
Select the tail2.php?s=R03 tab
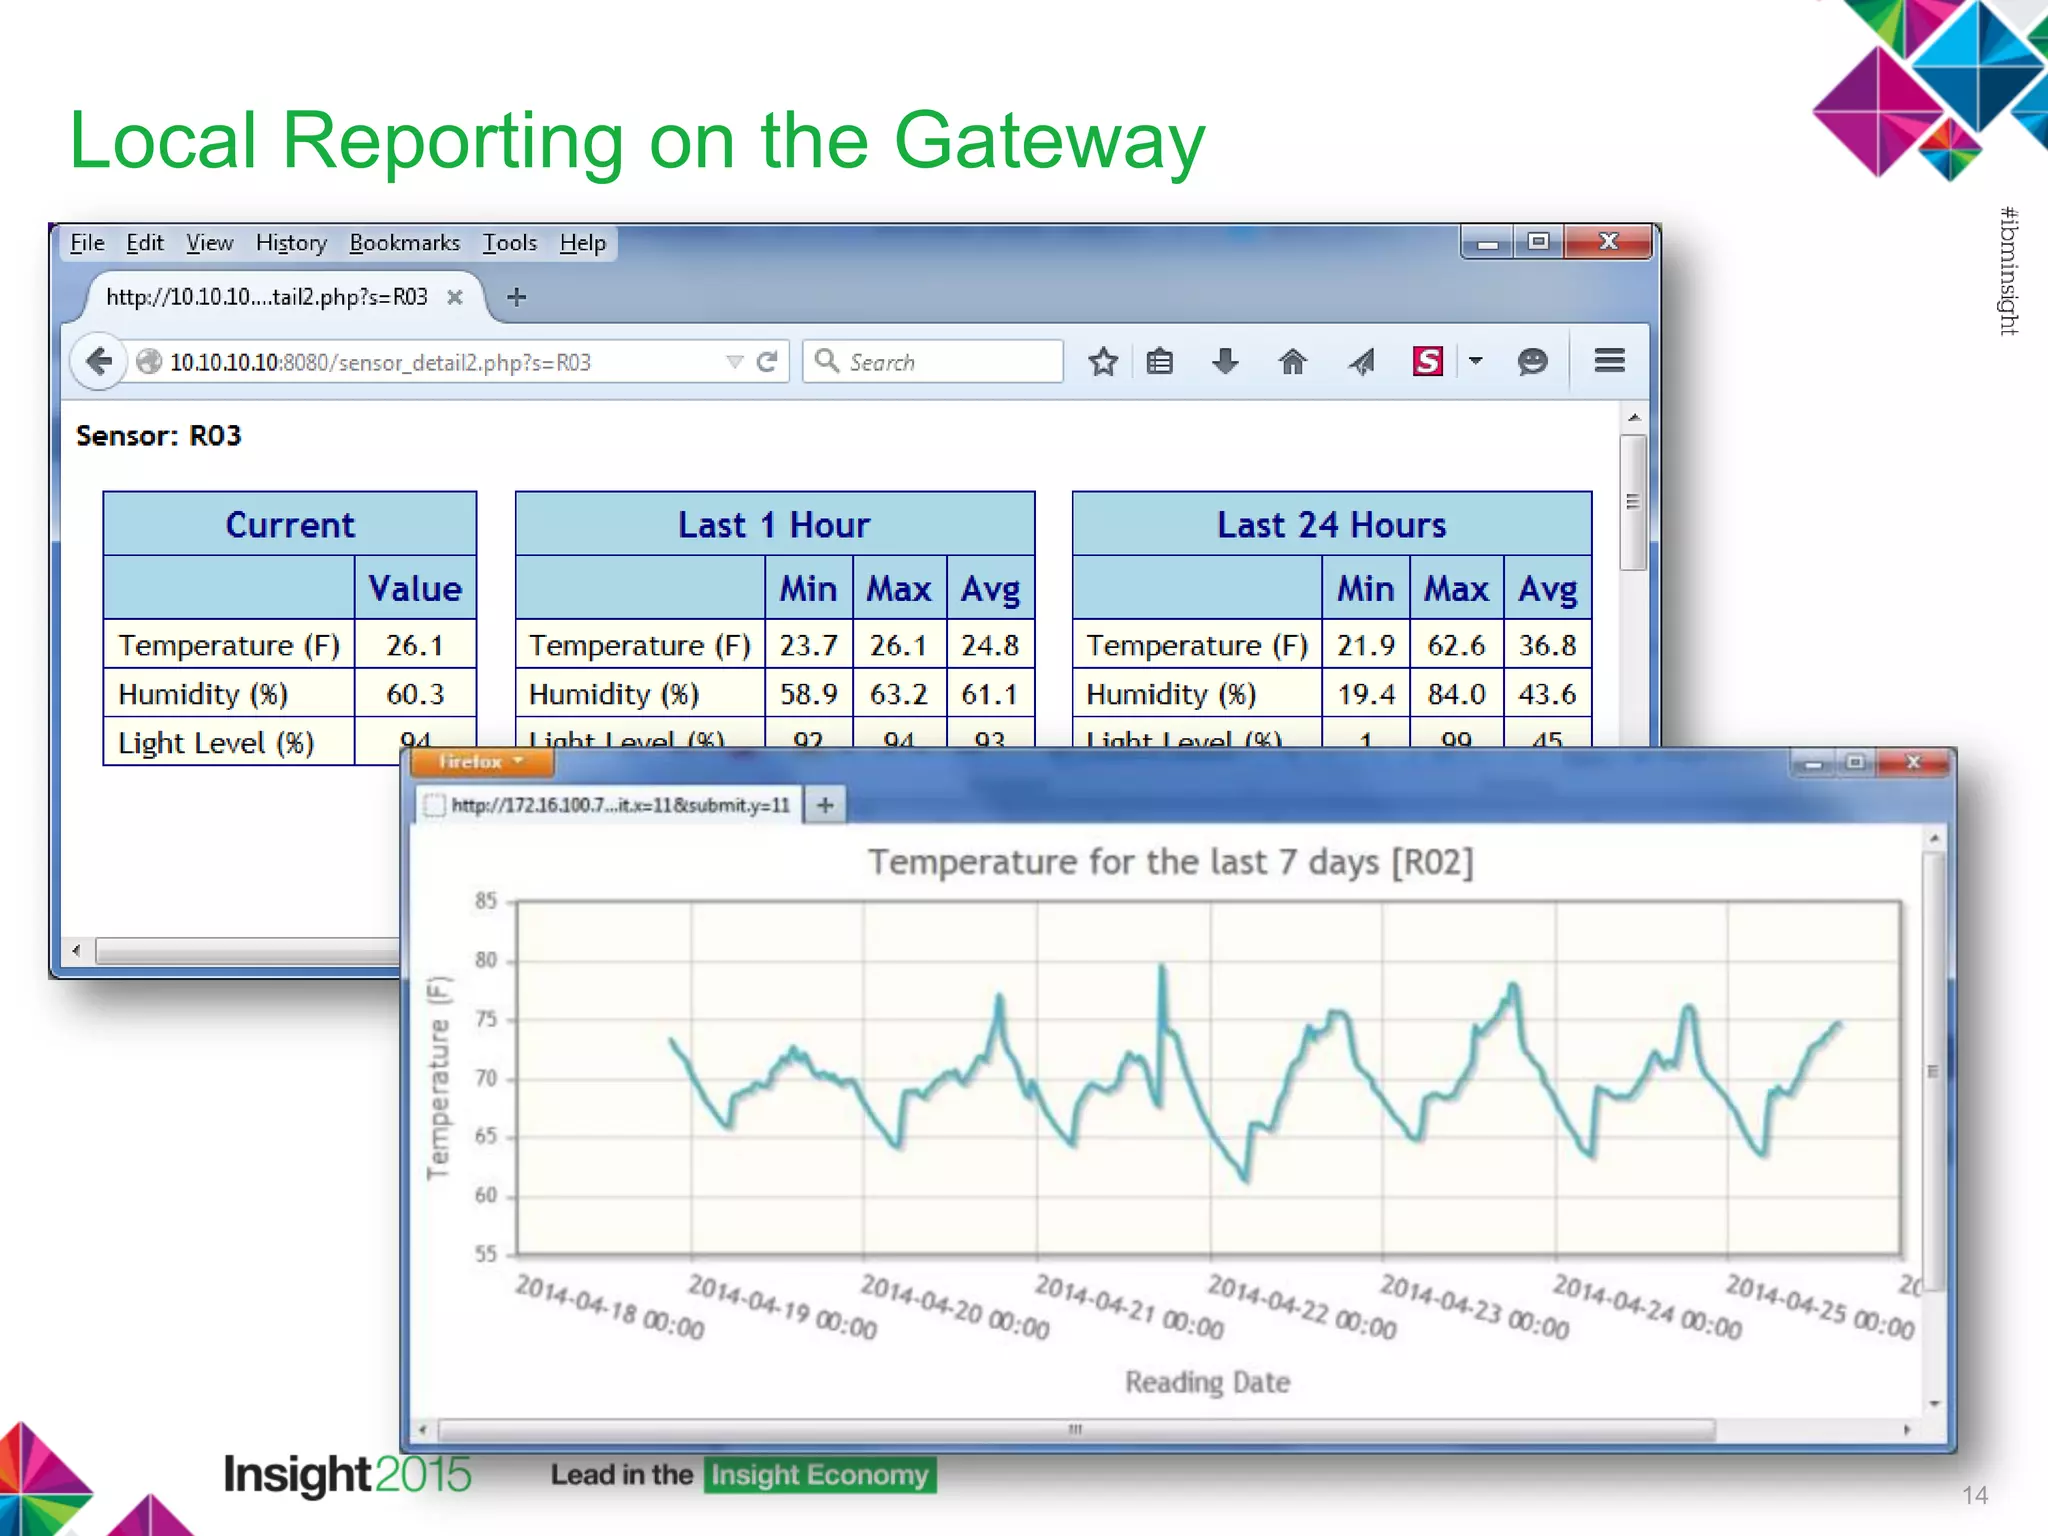(274, 297)
